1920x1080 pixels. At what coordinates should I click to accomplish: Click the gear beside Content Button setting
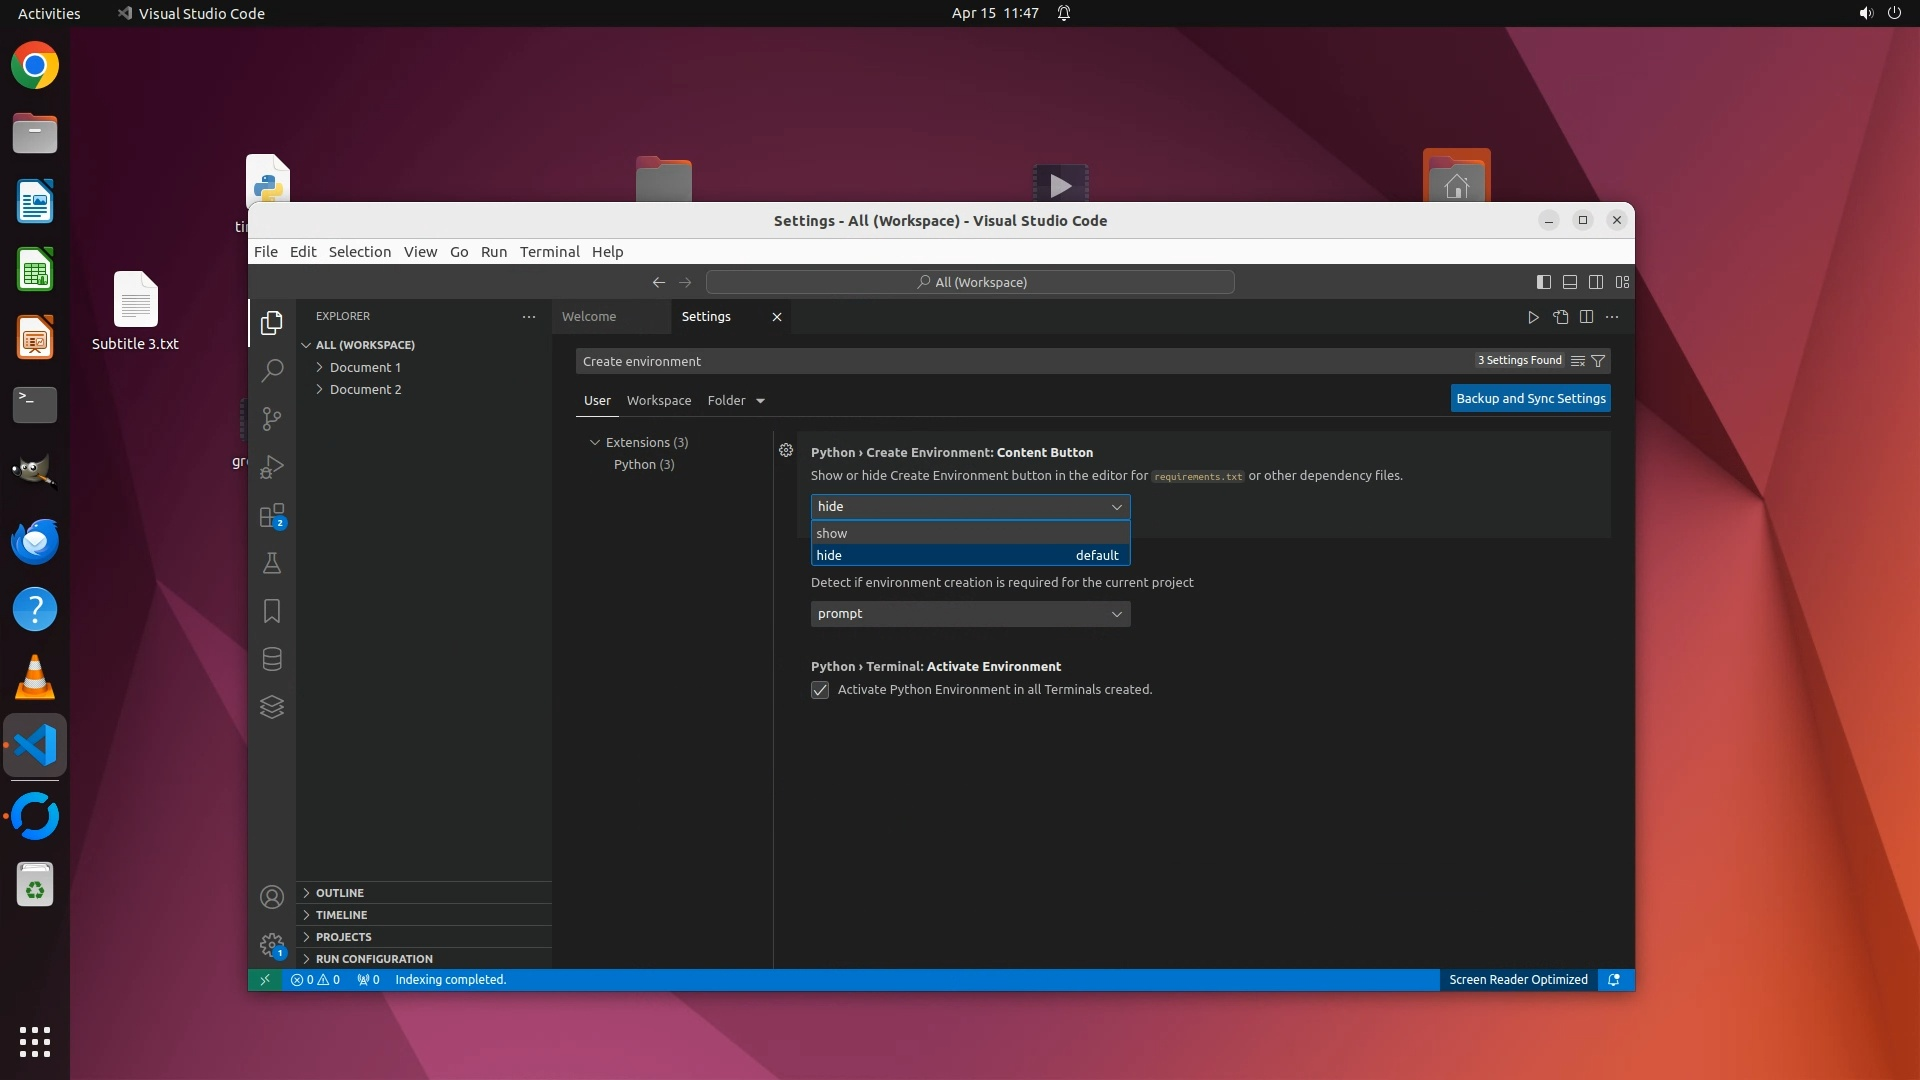tap(786, 451)
